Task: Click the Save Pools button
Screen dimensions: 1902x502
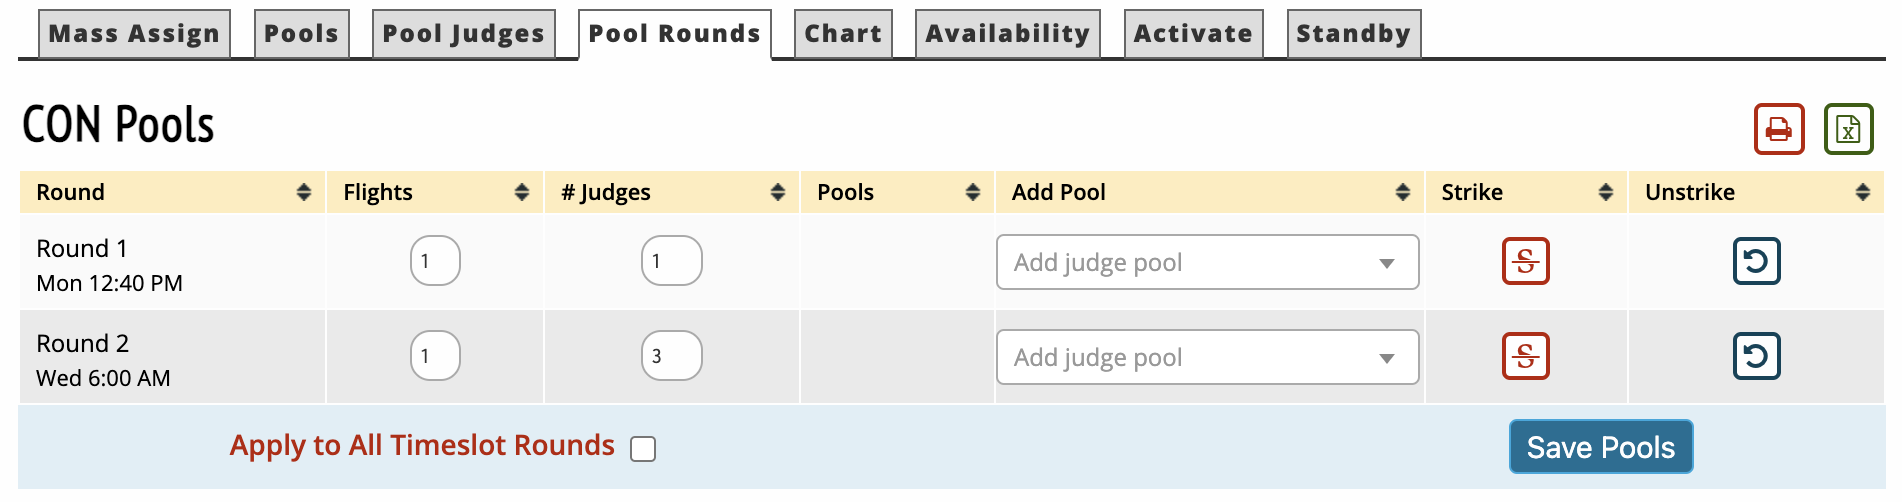Action: click(x=1600, y=447)
